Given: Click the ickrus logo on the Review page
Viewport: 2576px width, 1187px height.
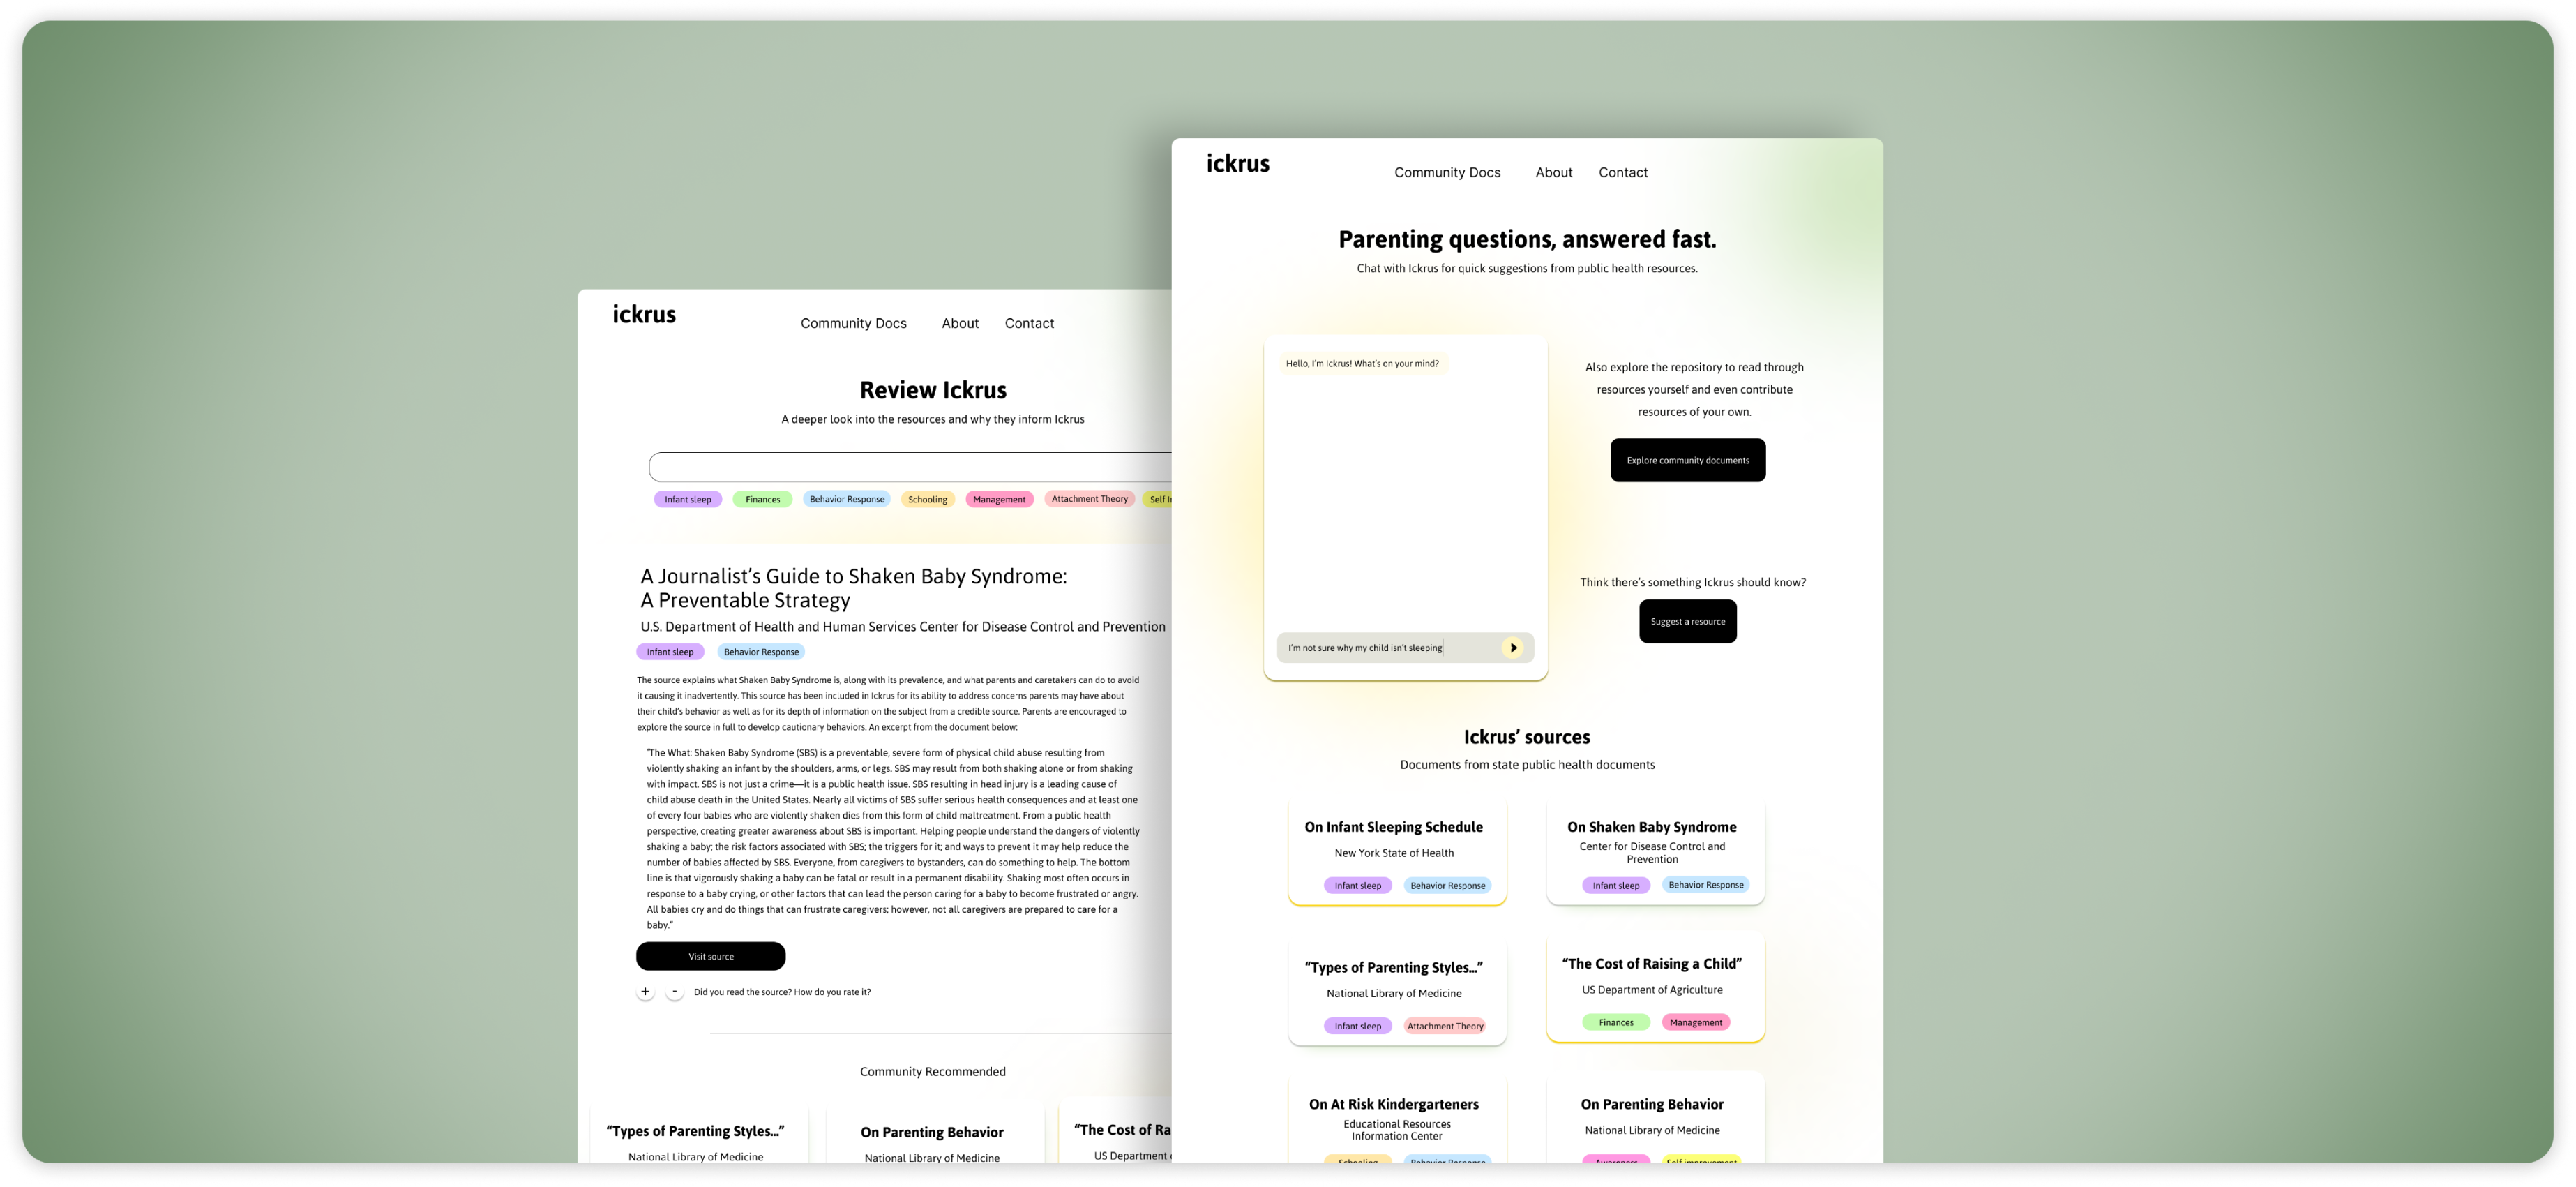Looking at the screenshot, I should (644, 315).
